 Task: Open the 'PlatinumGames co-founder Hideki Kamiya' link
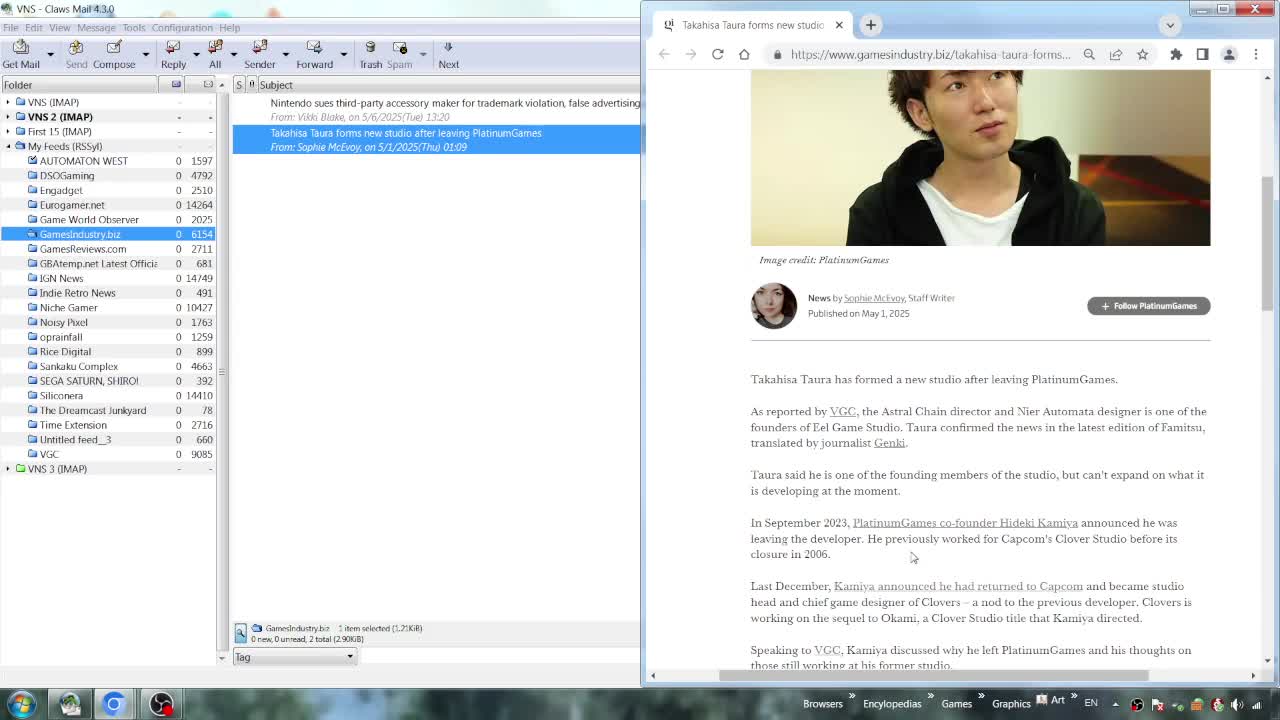[x=965, y=523]
